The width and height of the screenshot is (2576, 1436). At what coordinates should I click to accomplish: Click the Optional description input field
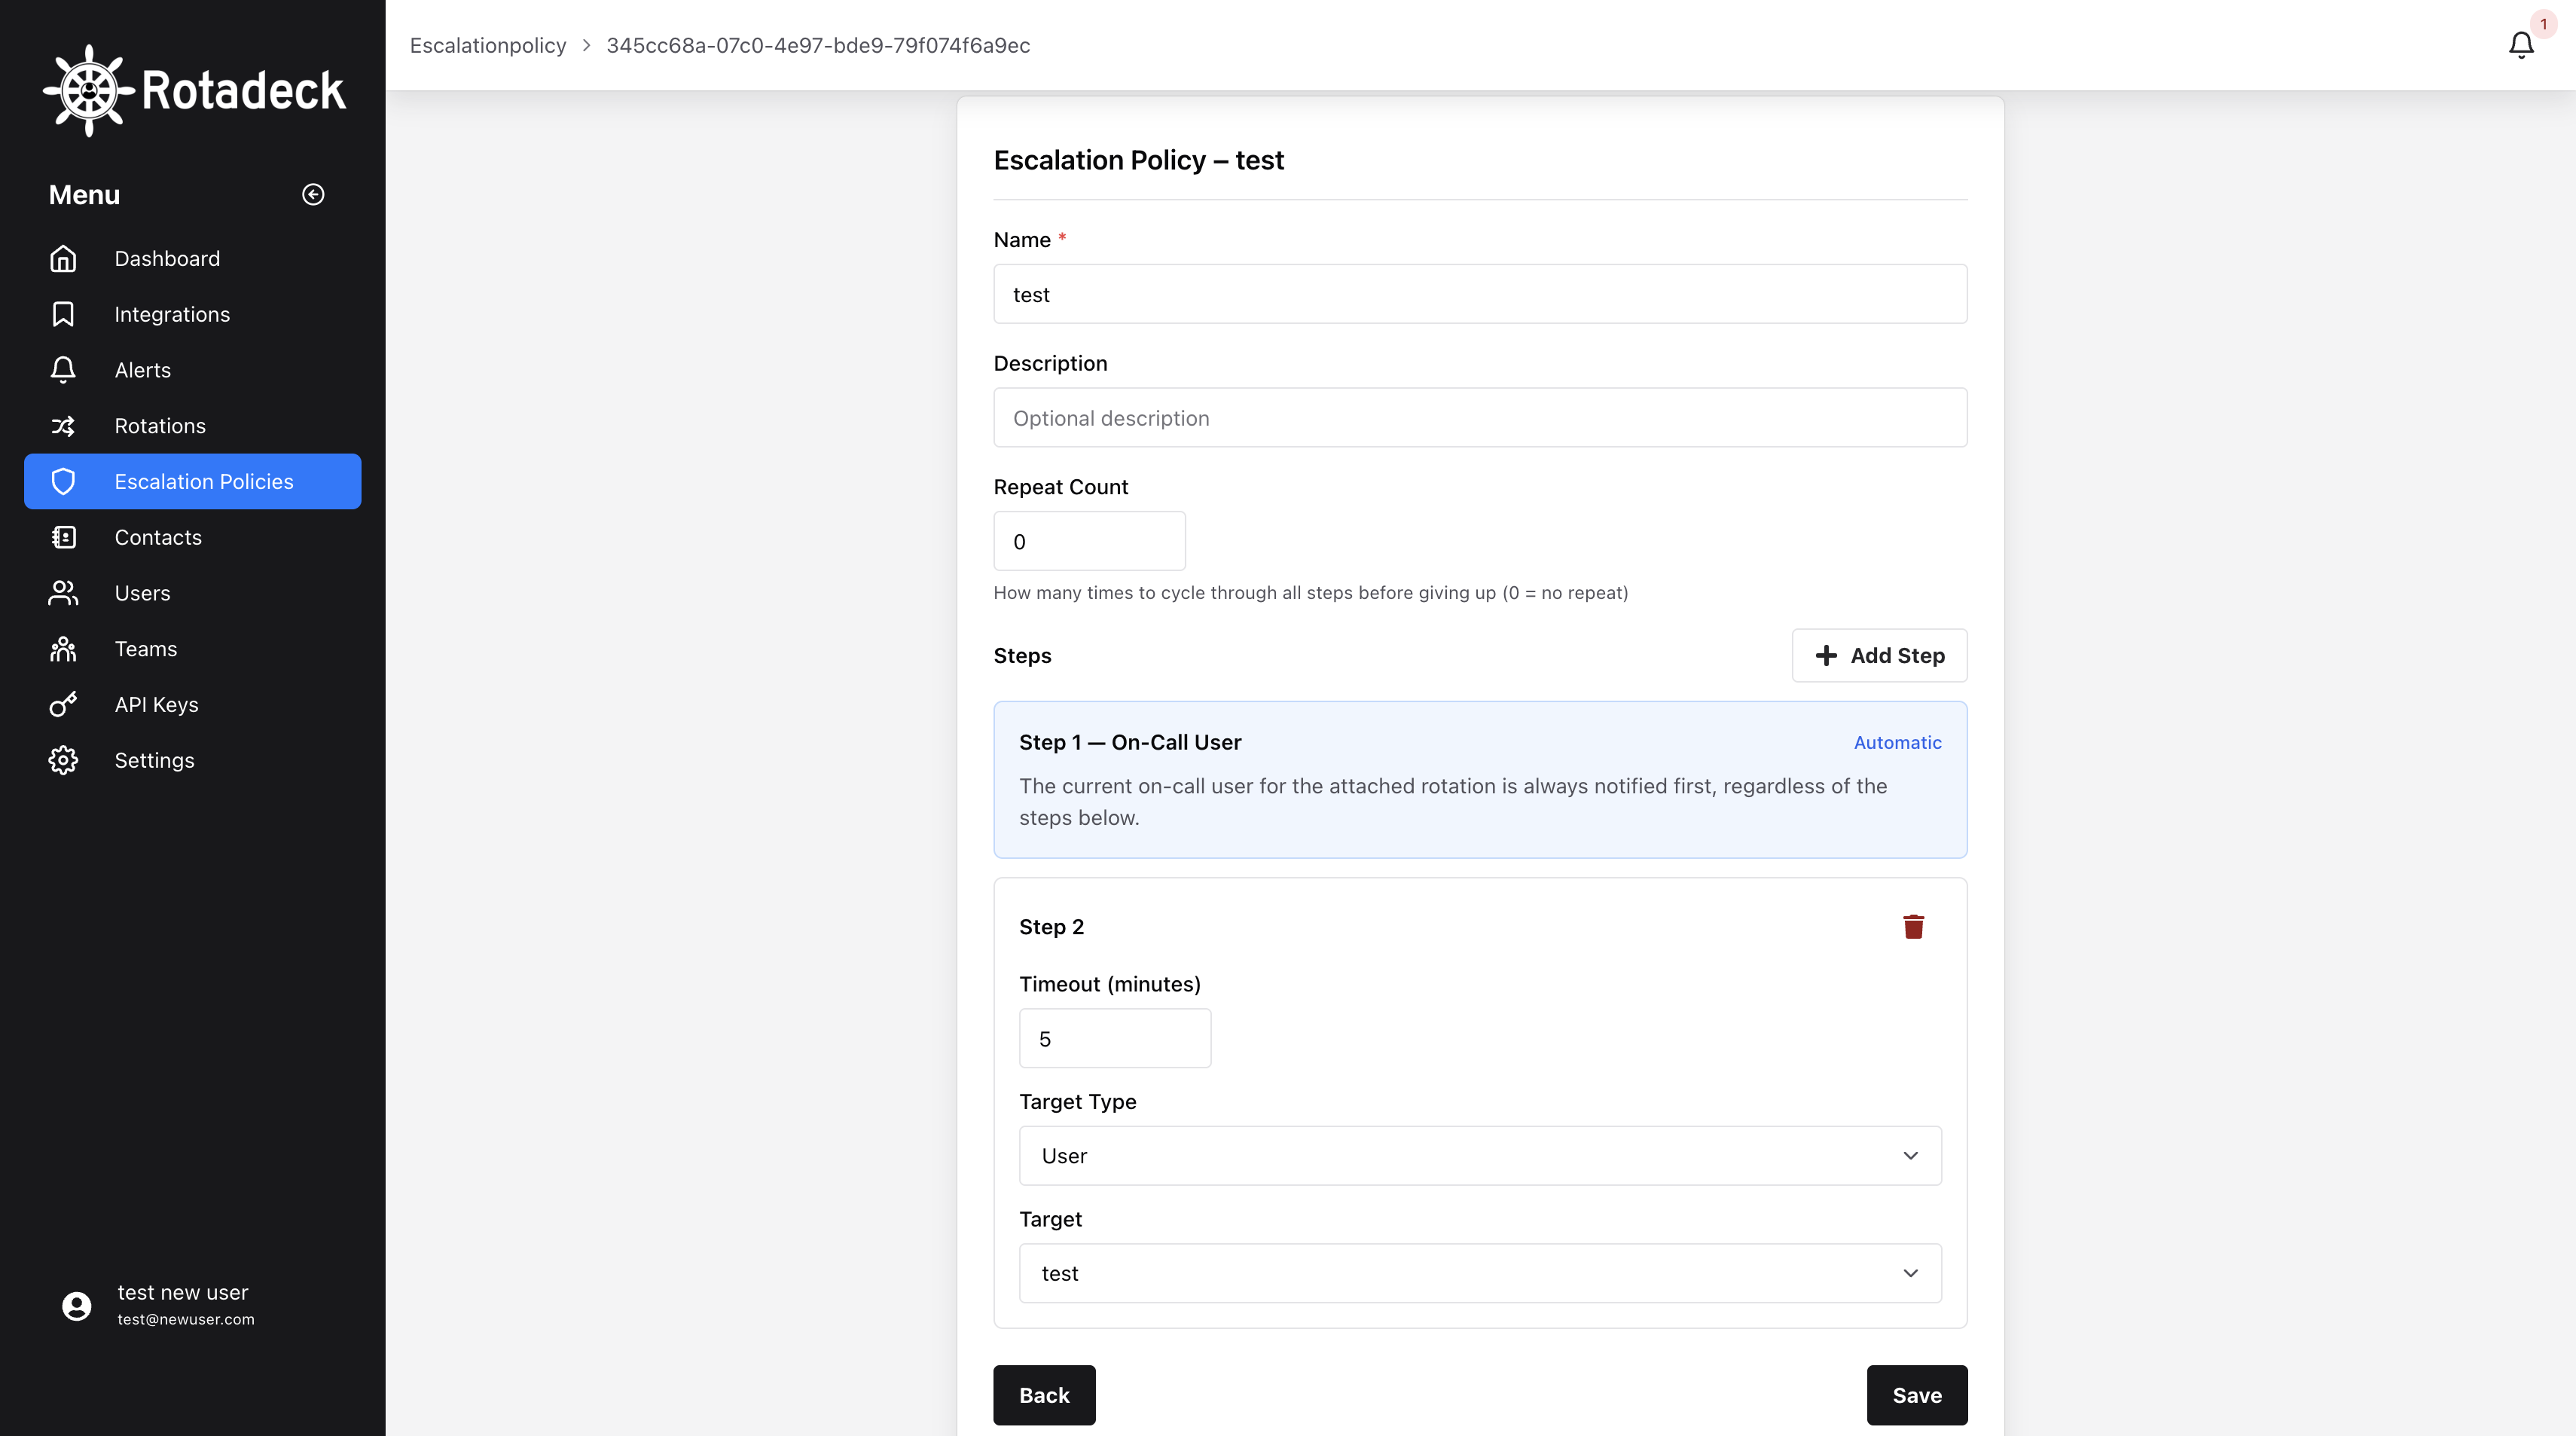point(1480,418)
